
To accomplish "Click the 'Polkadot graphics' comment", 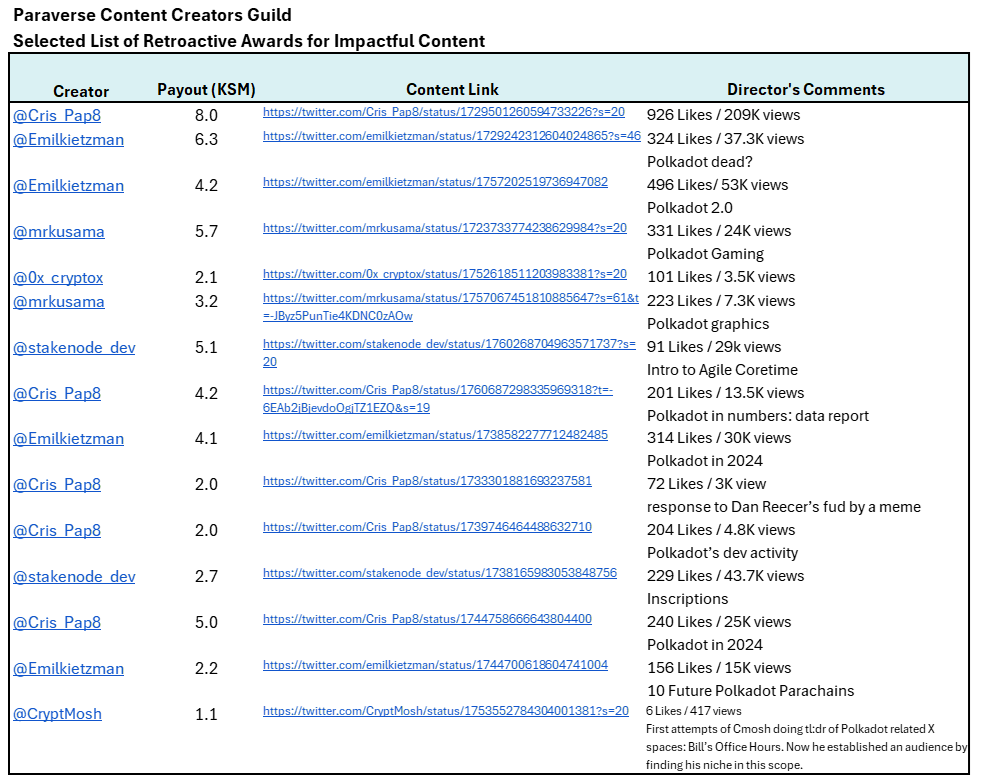I will pos(708,324).
